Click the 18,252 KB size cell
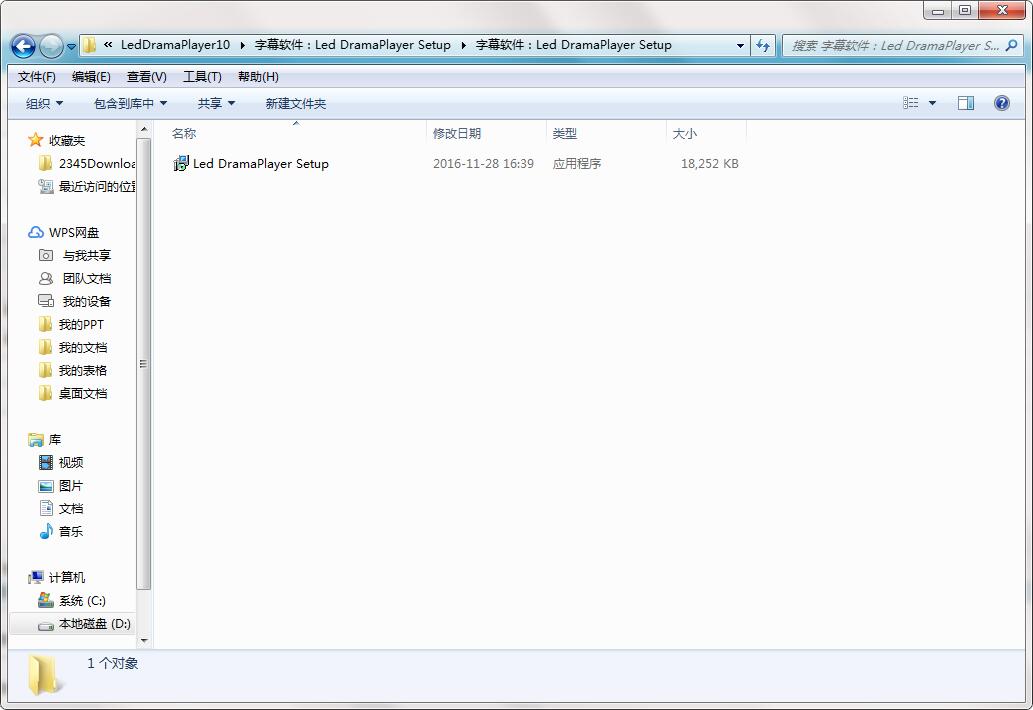The width and height of the screenshot is (1033, 710). point(710,163)
